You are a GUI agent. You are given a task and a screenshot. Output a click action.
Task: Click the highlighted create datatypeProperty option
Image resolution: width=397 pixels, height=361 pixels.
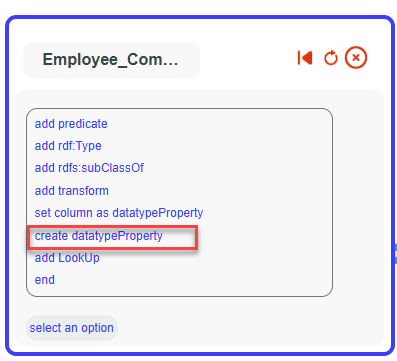click(x=99, y=236)
